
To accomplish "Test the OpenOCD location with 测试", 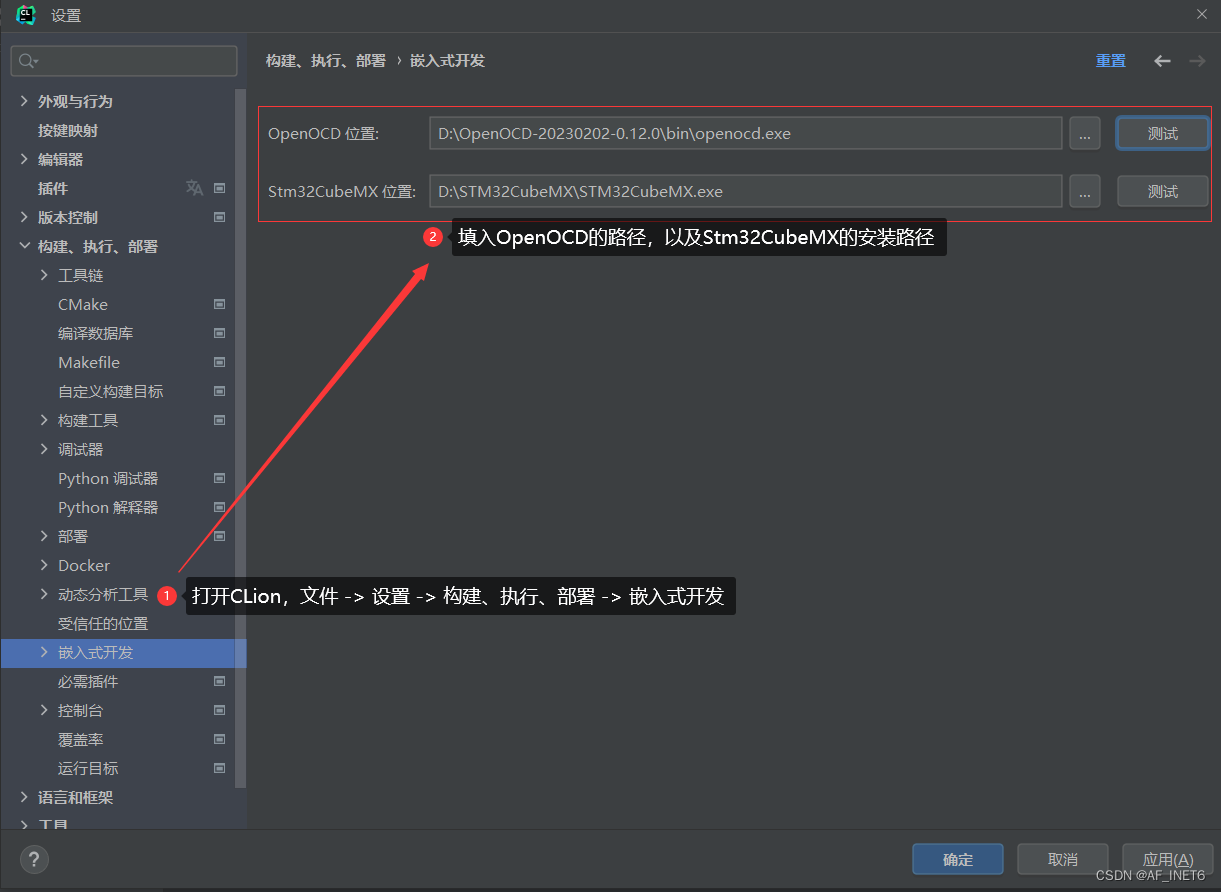I will (1162, 133).
